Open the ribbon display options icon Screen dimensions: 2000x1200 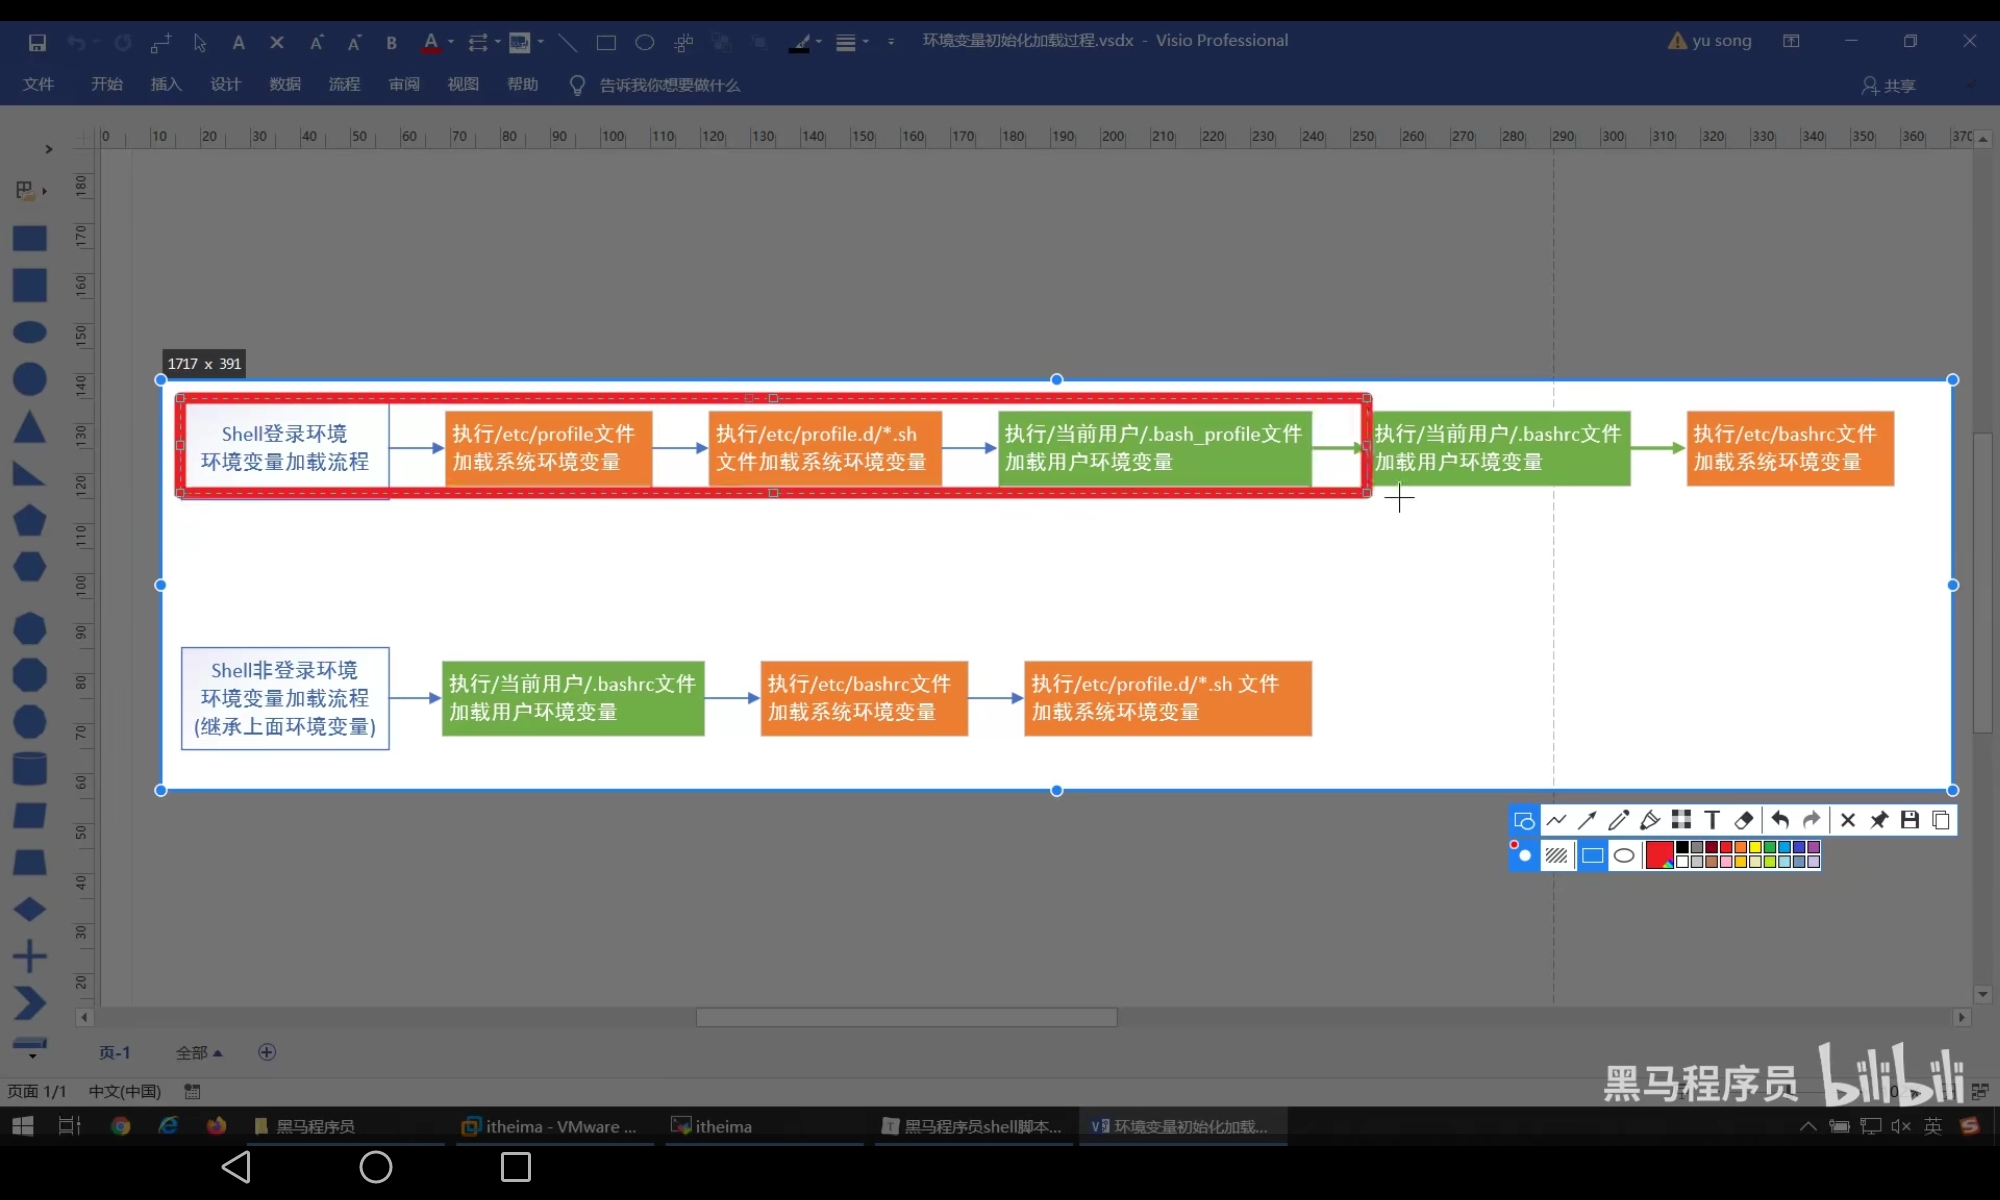[1791, 41]
